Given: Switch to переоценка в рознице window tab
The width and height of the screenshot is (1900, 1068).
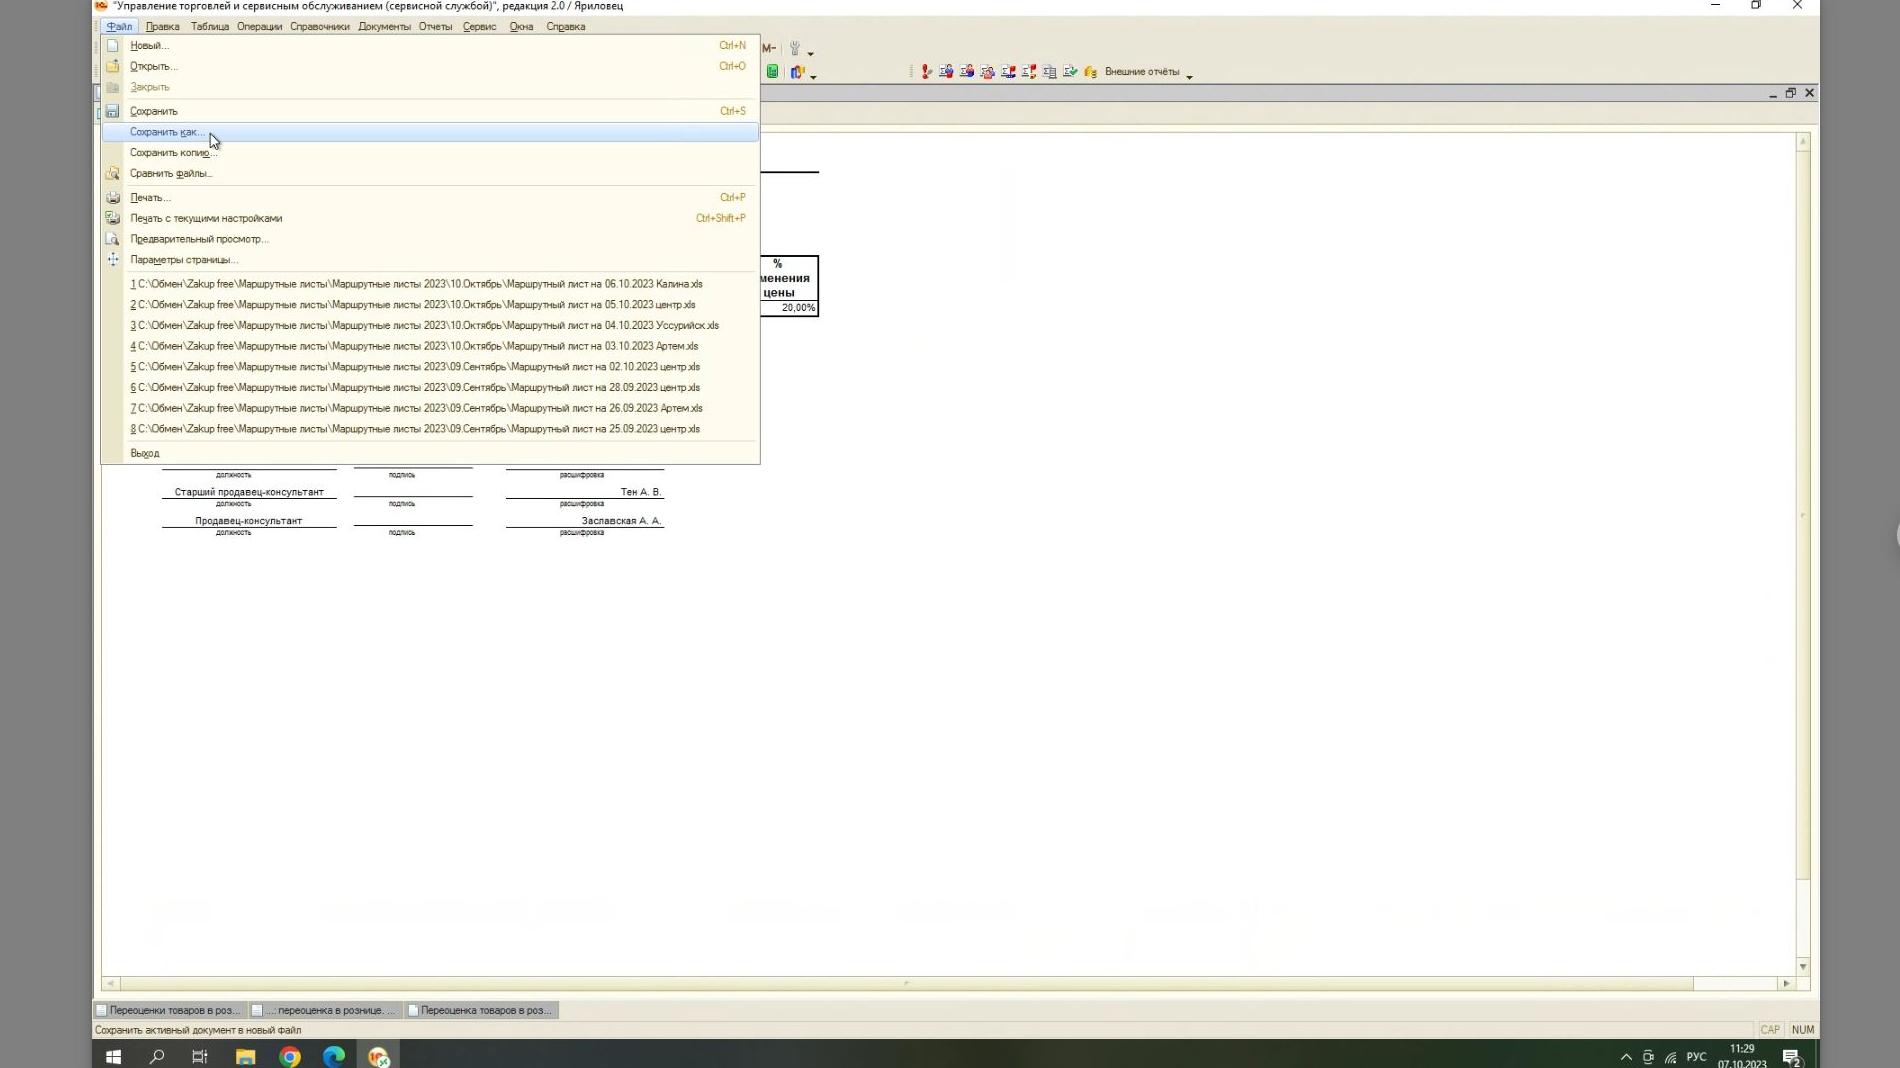Looking at the screenshot, I should click(x=325, y=1010).
